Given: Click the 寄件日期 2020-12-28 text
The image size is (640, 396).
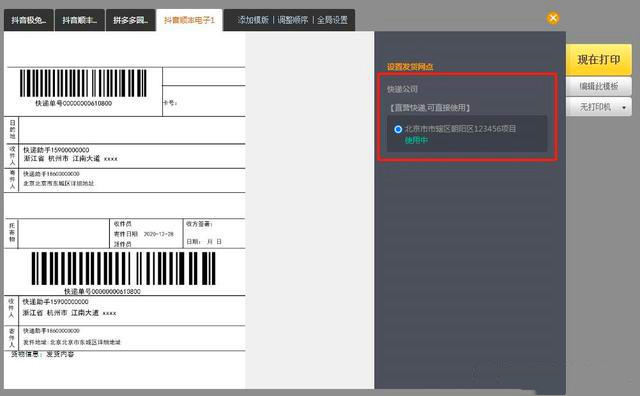Looking at the screenshot, I should click(x=144, y=234).
